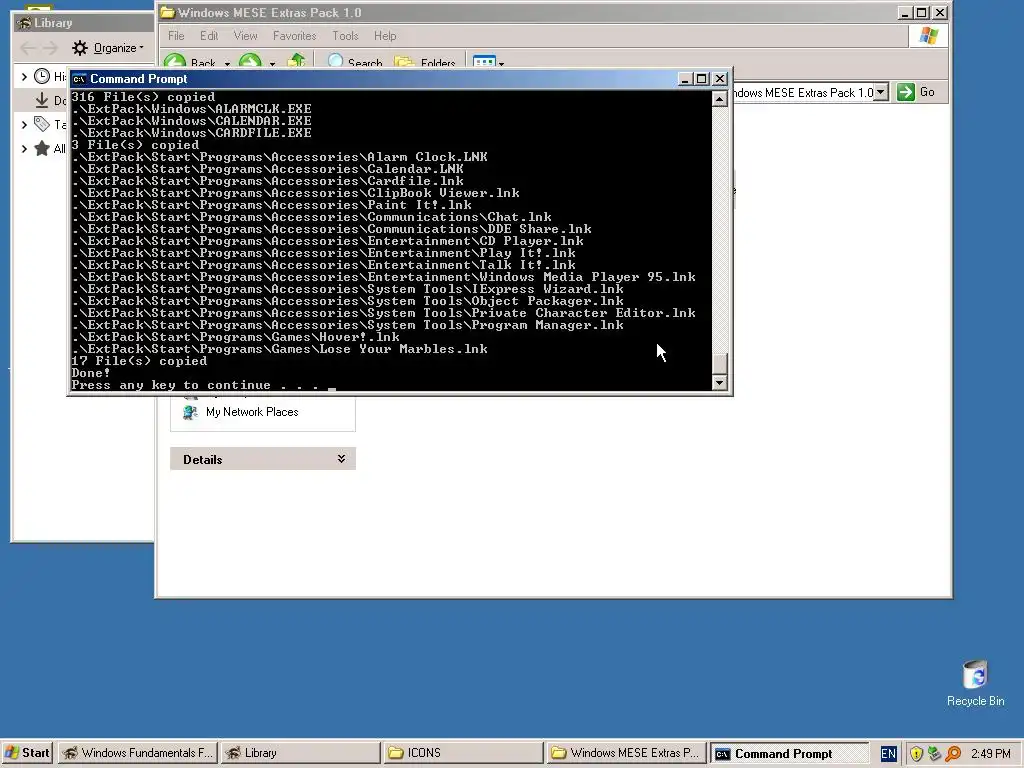The height and width of the screenshot is (768, 1024).
Task: Click the Command Prompt scrollbar thumb
Action: pos(719,364)
